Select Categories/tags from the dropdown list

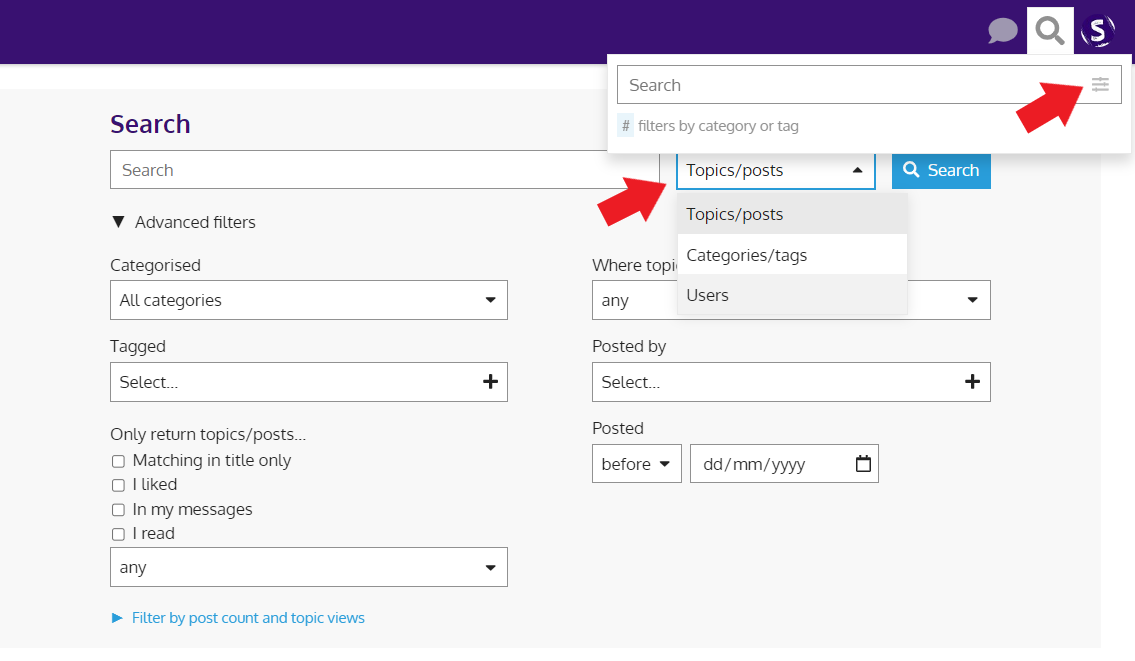pyautogui.click(x=746, y=255)
